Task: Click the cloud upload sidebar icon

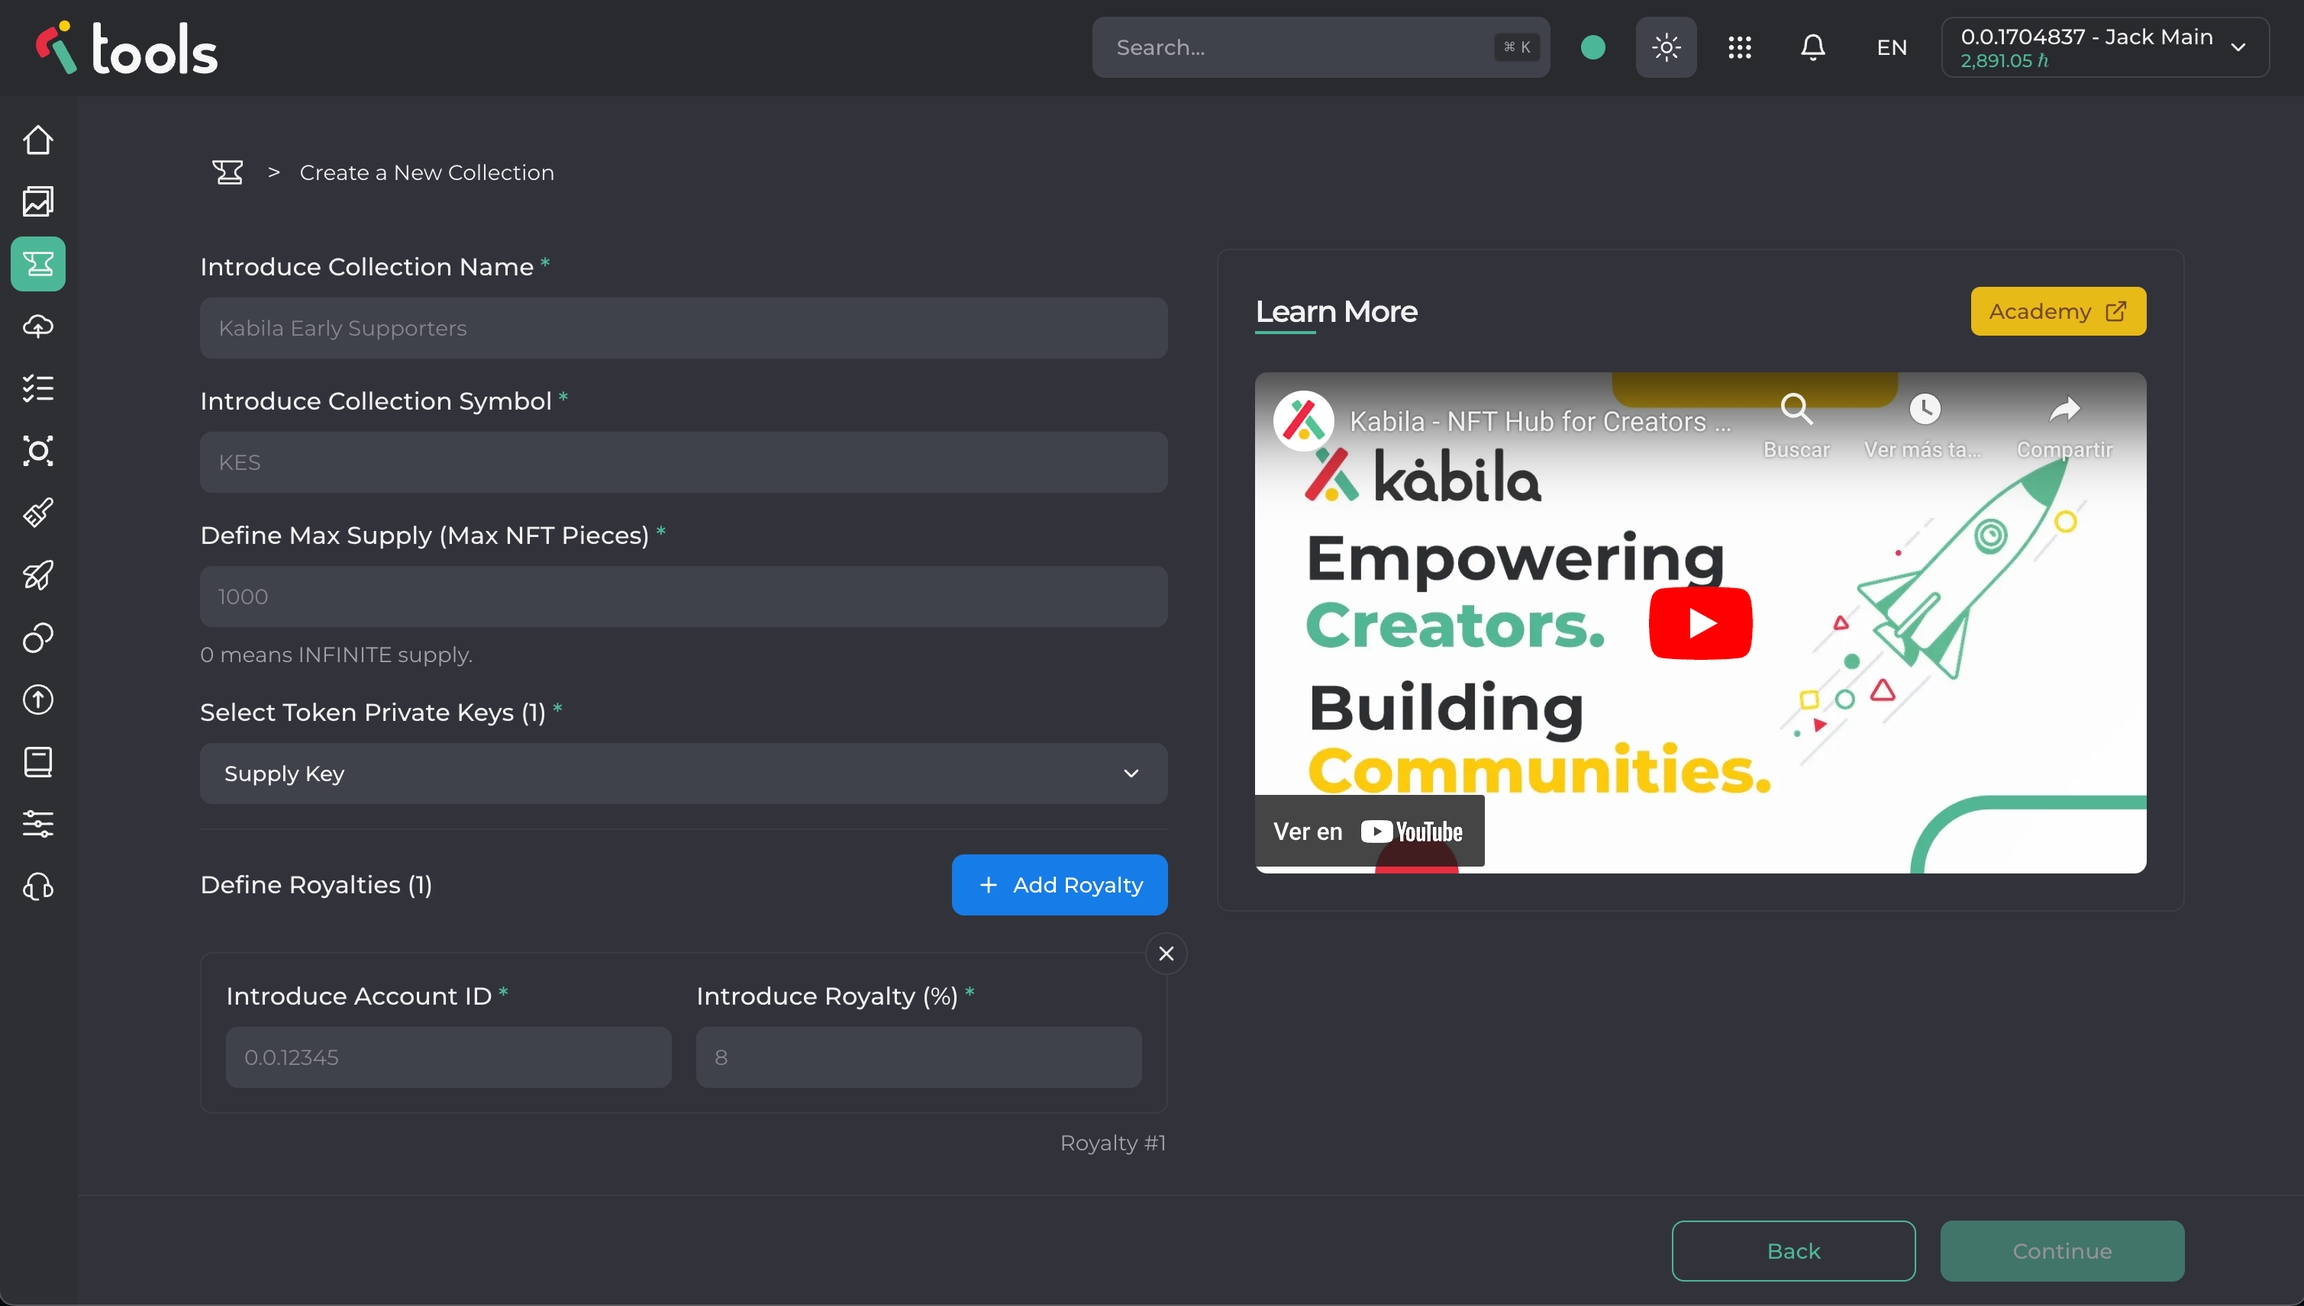Action: [x=38, y=326]
